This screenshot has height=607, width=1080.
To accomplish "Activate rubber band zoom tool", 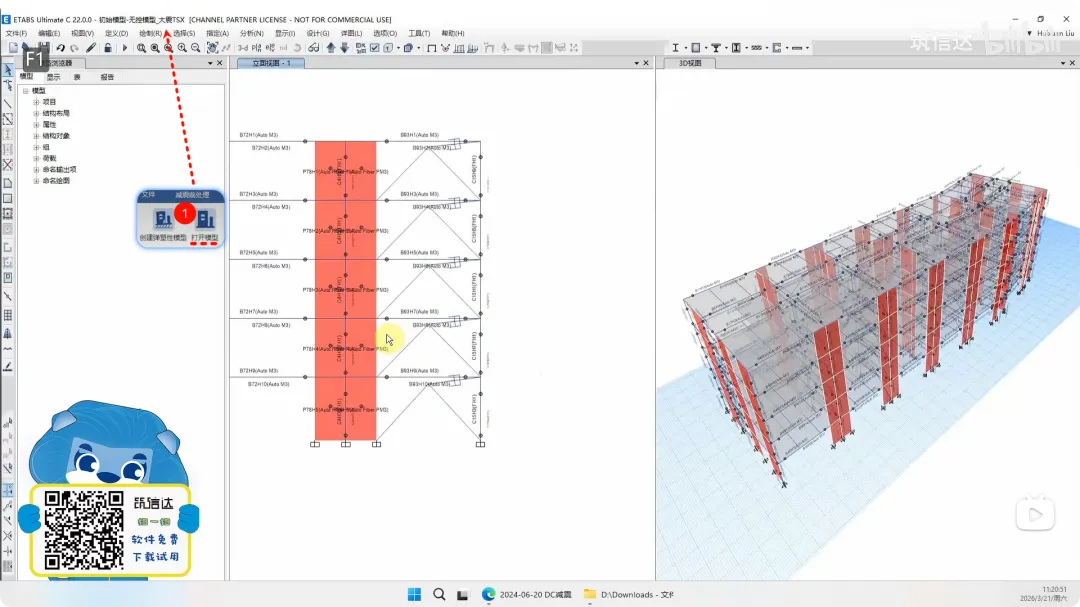I will 141,48.
